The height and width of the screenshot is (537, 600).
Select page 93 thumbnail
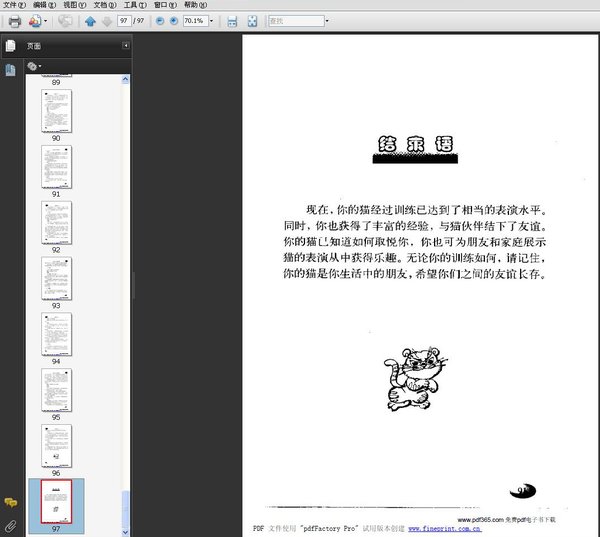56,279
